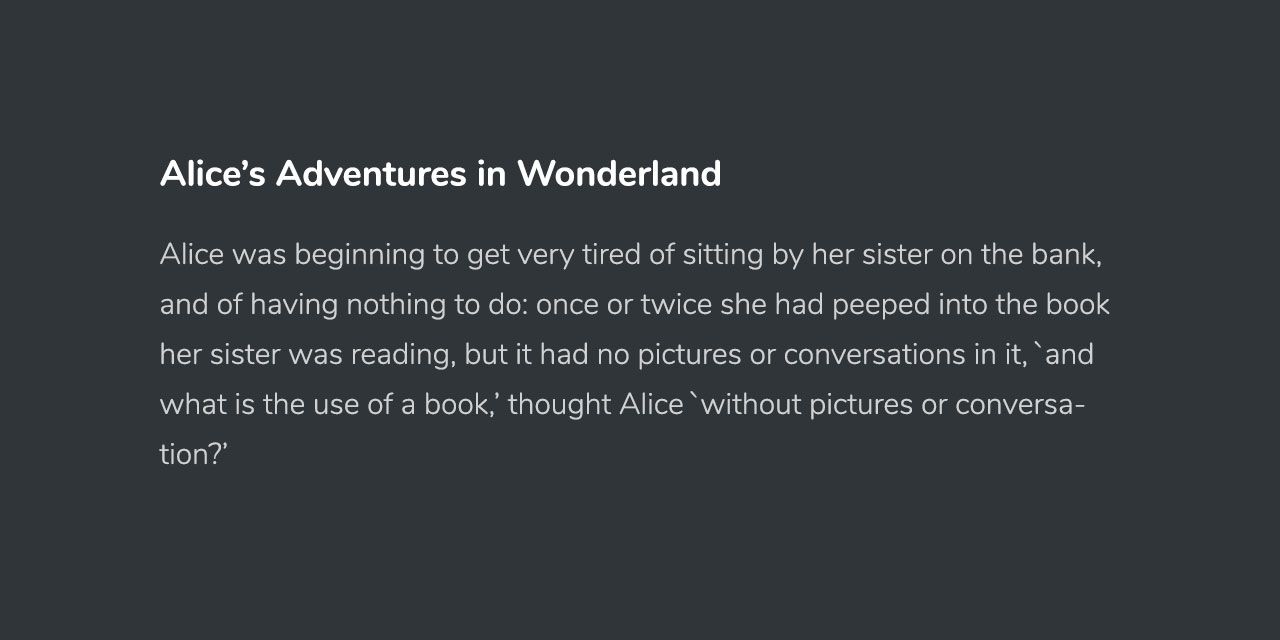Click the final fragment tion?' on last line
Viewport: 1280px width, 640px height.
pos(195,455)
